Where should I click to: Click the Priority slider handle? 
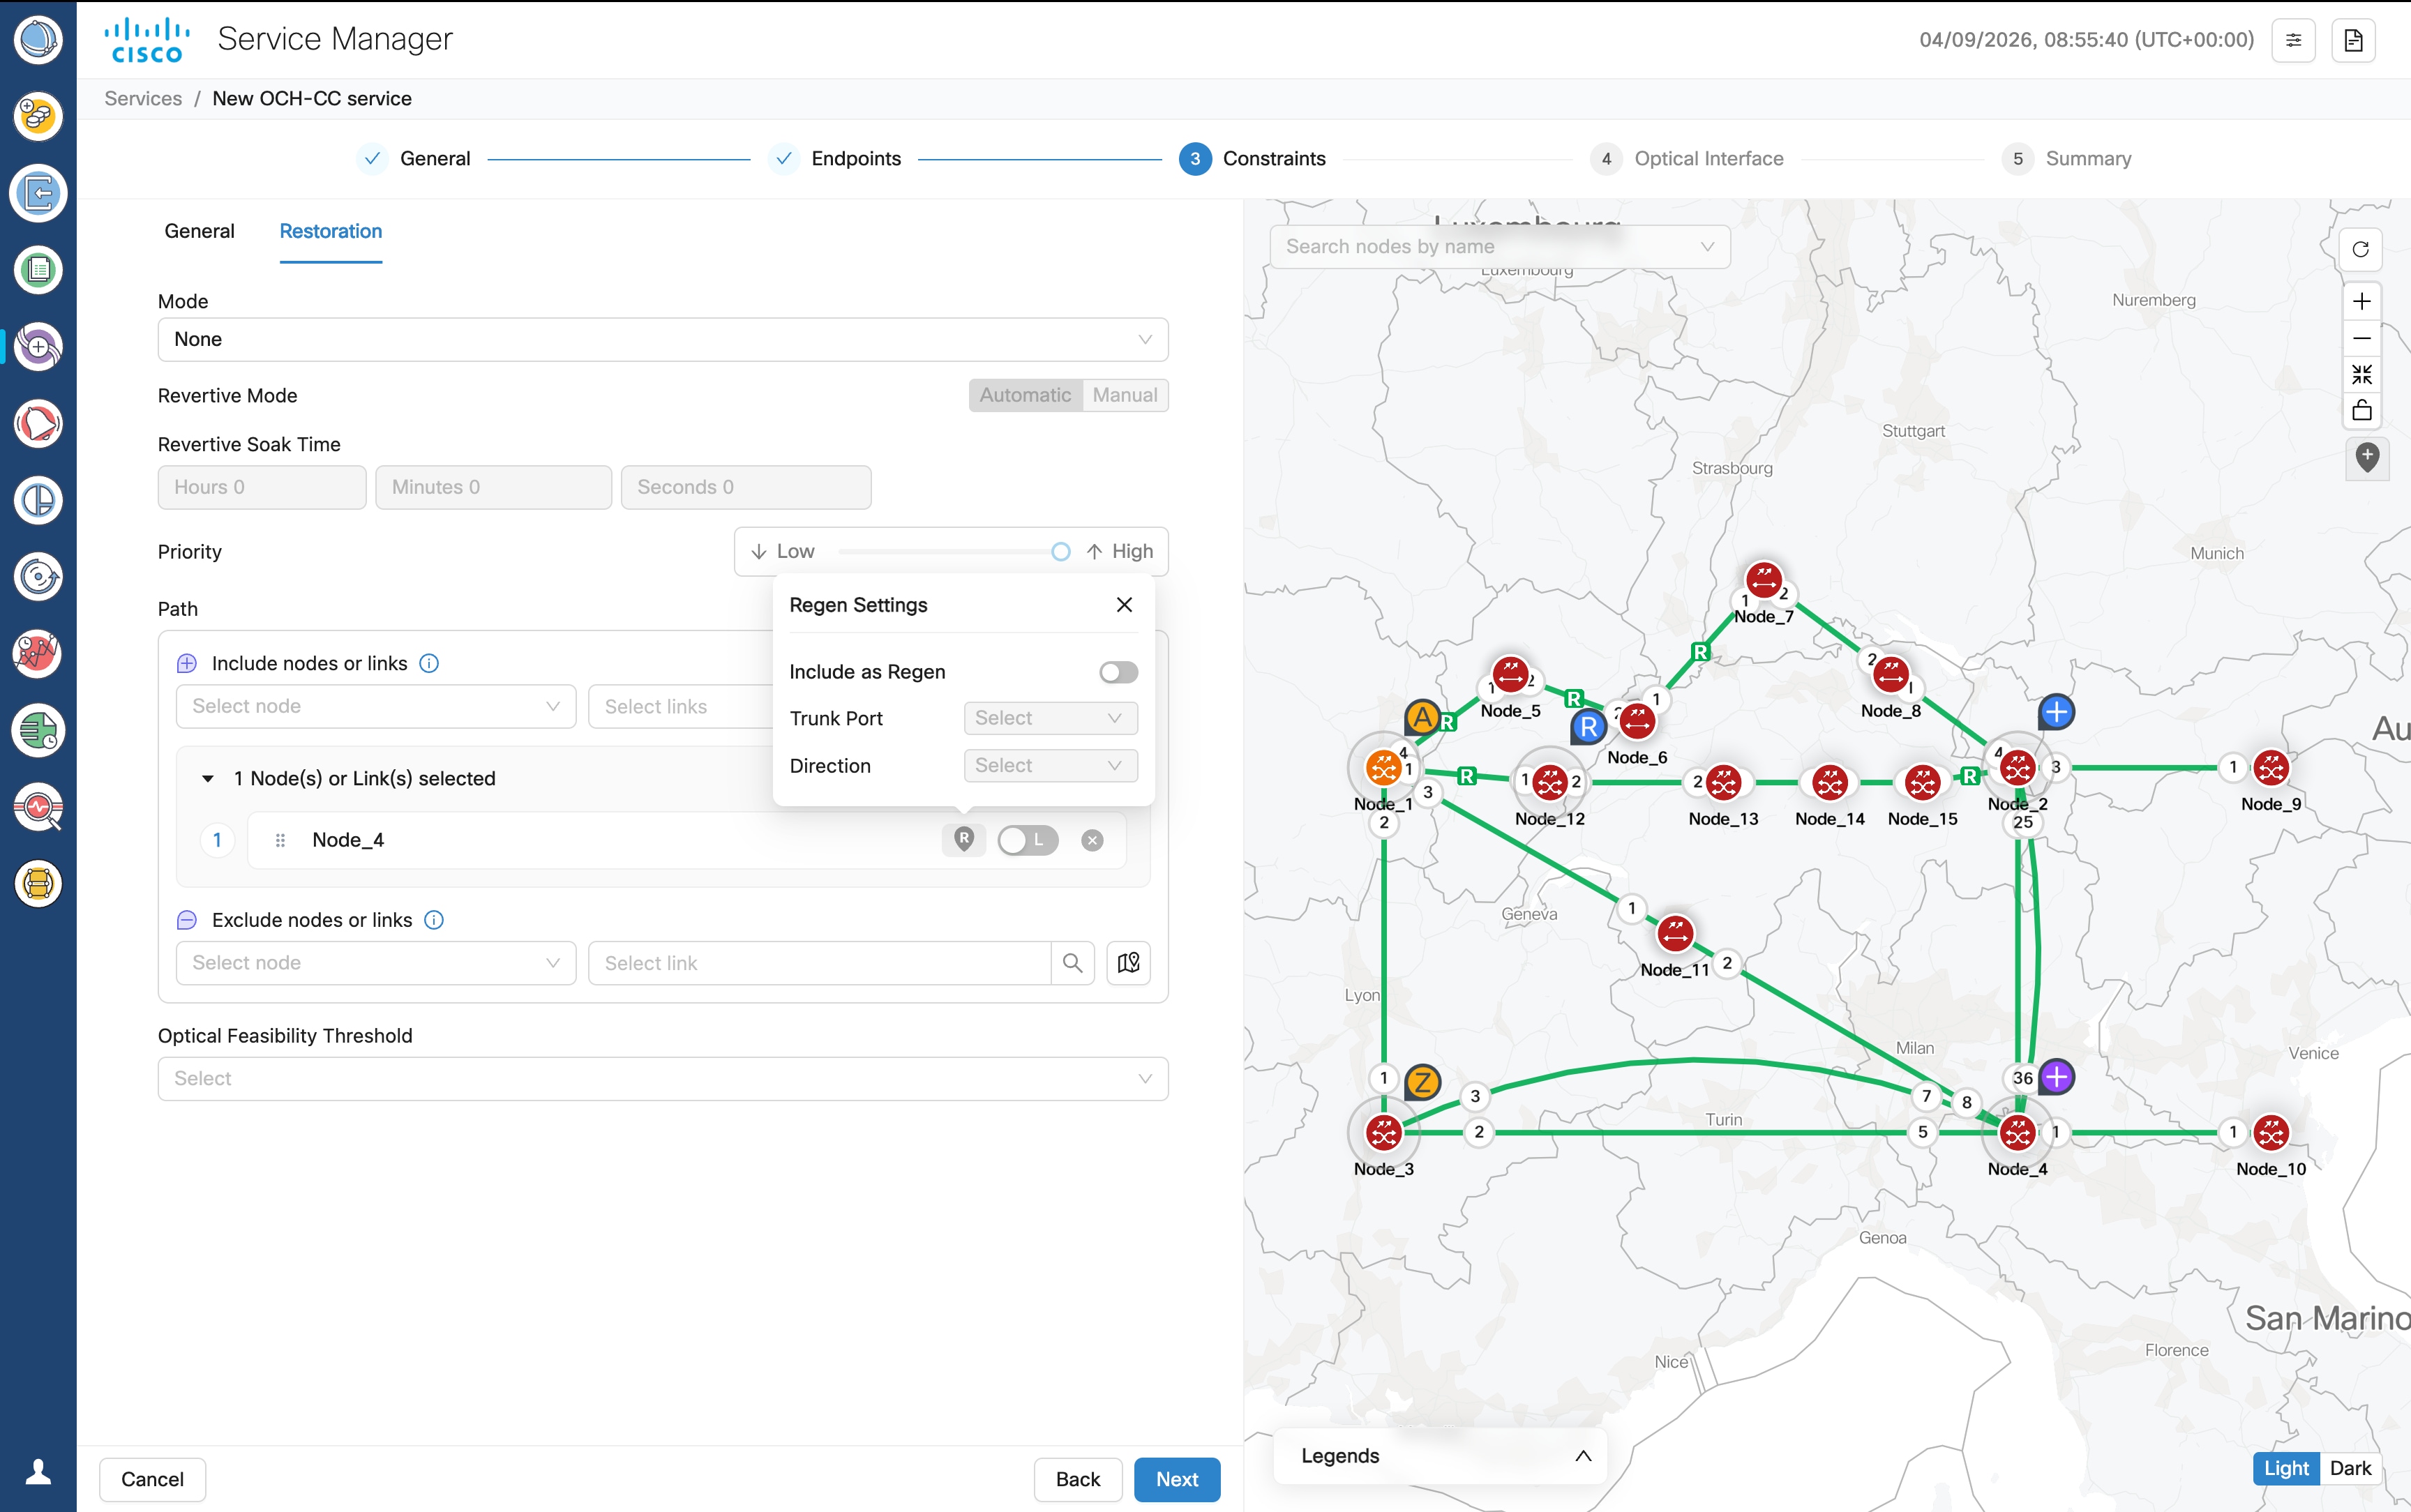(1060, 552)
